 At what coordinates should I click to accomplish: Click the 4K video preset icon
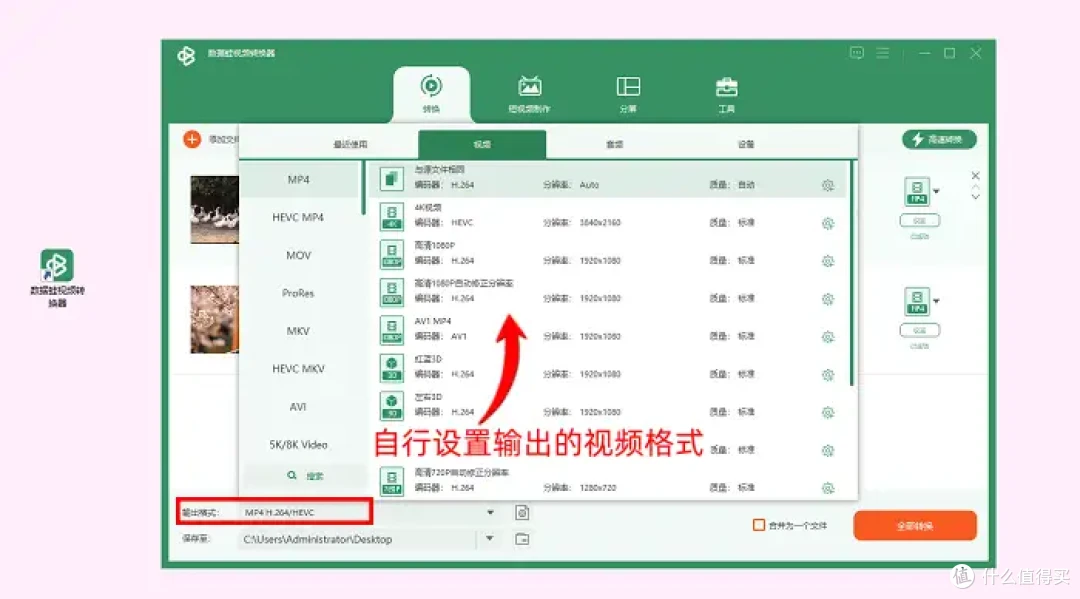point(391,216)
